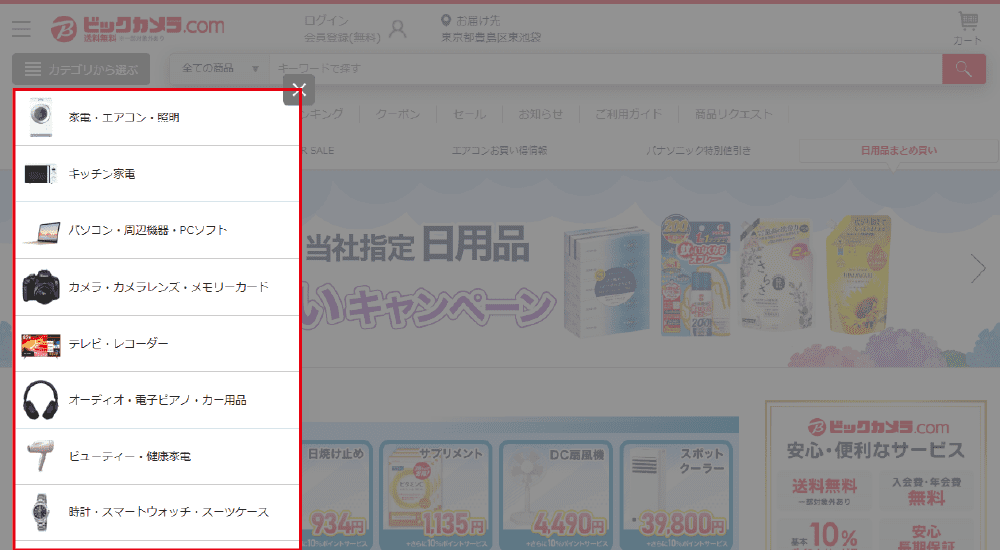1000x550 pixels.
Task: Click the 安心・便利なサービス heading
Action: (876, 450)
